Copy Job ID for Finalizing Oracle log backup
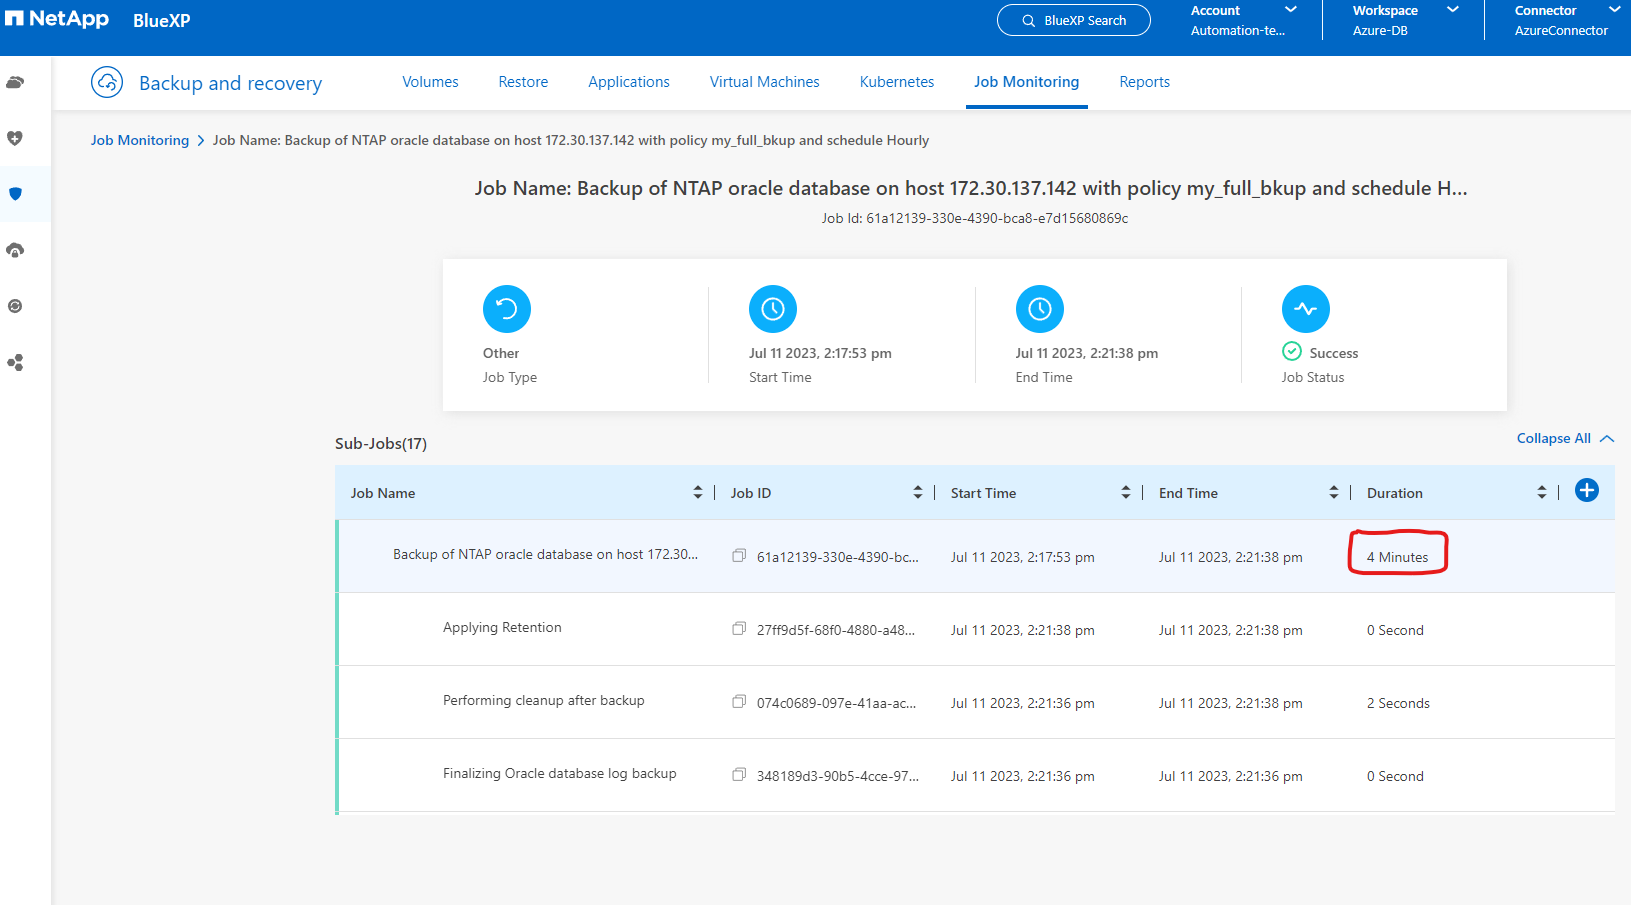This screenshot has width=1631, height=905. [x=739, y=775]
